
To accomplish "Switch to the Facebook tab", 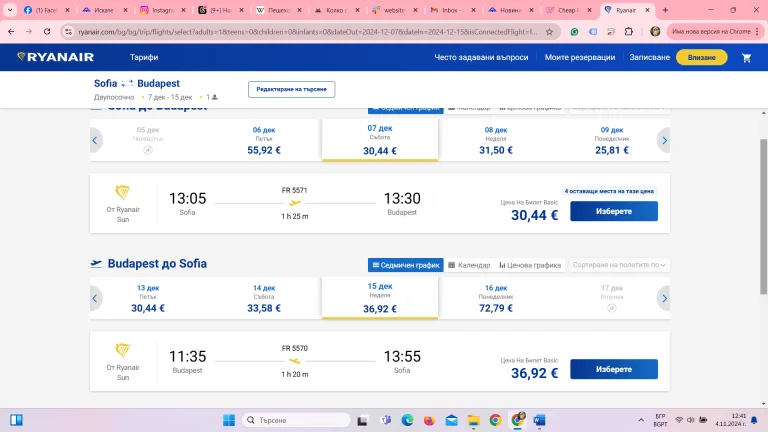I will pyautogui.click(x=47, y=10).
